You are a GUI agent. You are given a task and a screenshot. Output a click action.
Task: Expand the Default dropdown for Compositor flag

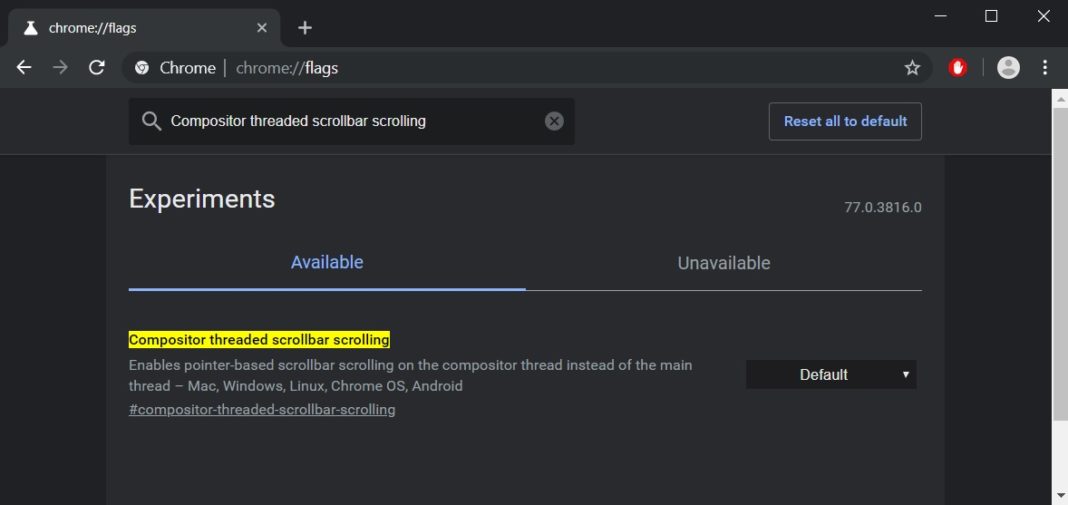(x=831, y=375)
